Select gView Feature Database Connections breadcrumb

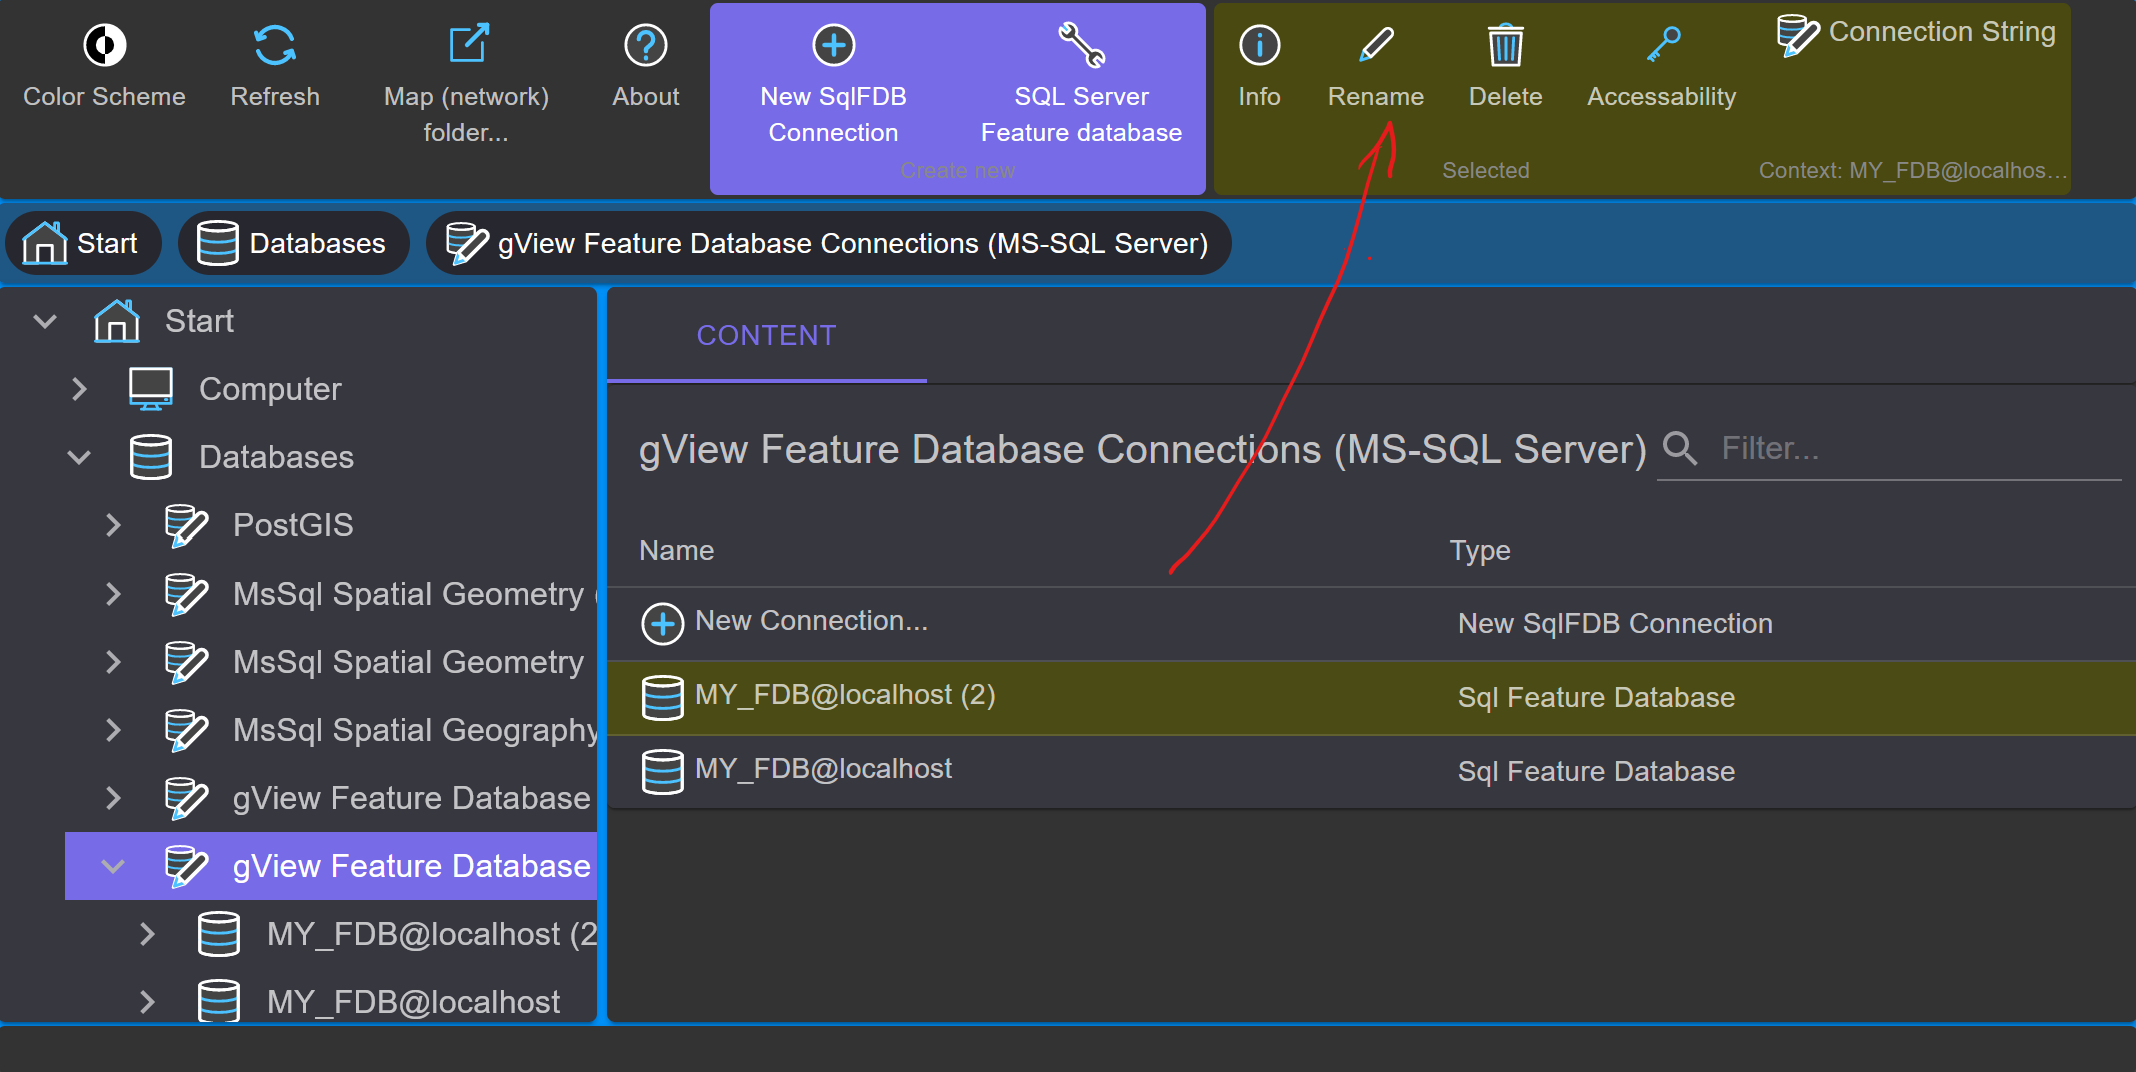[x=828, y=243]
